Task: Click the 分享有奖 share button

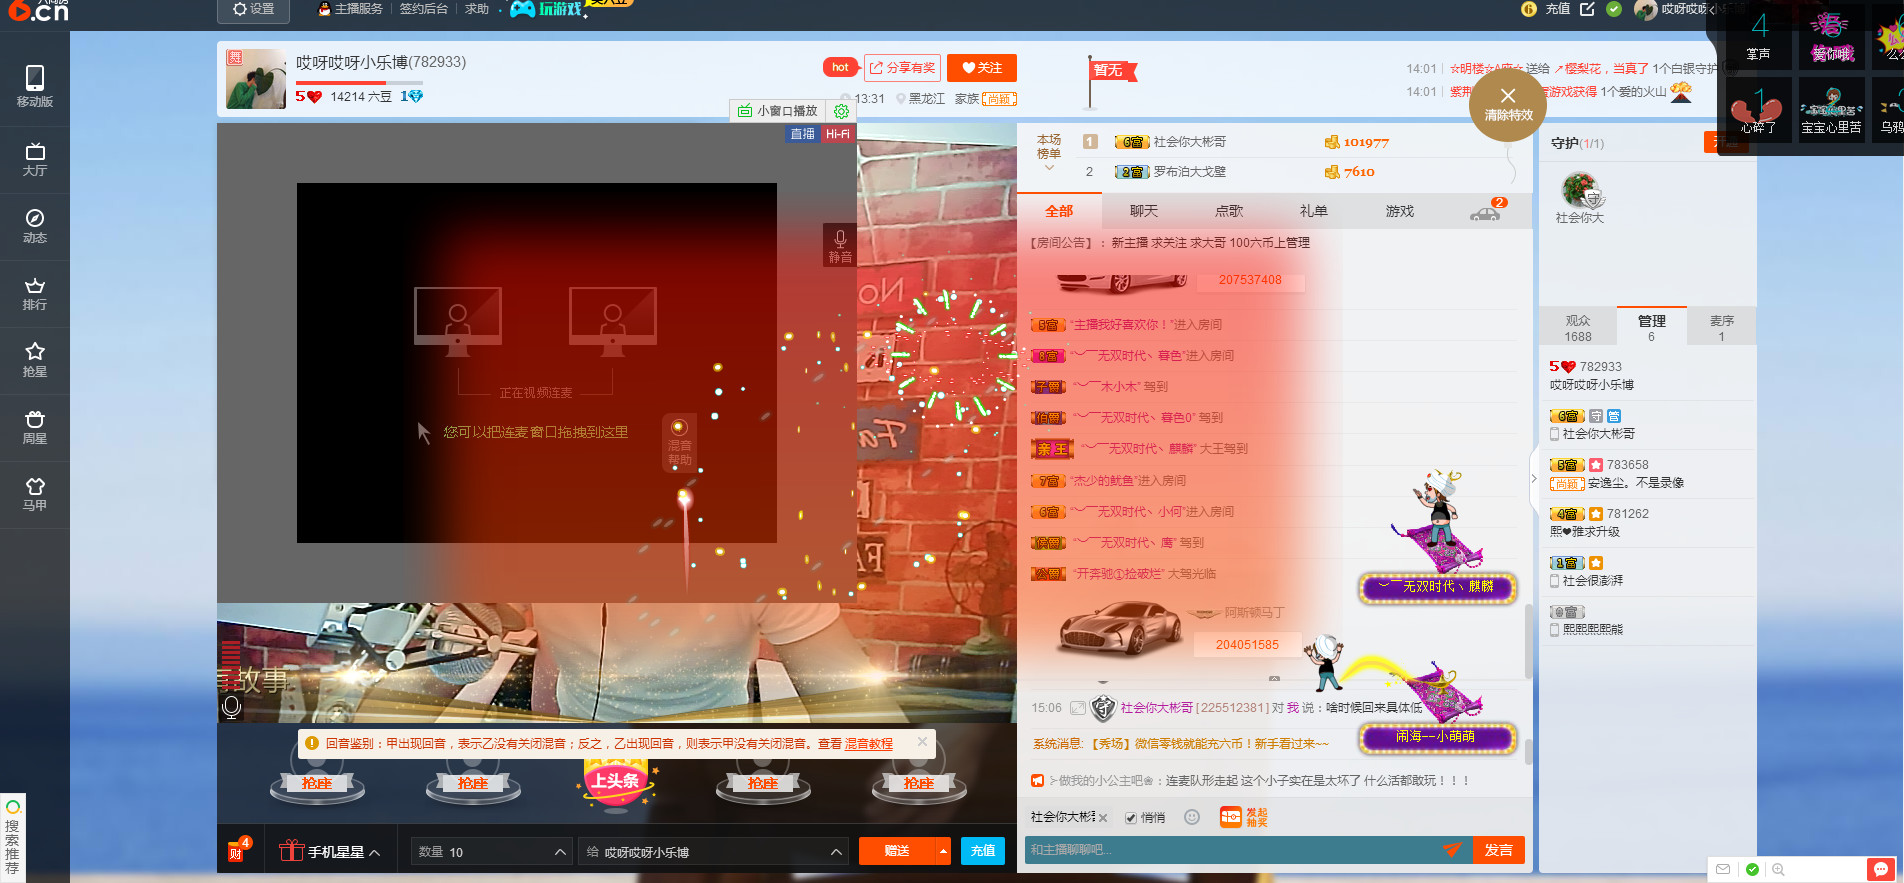Action: [x=902, y=68]
